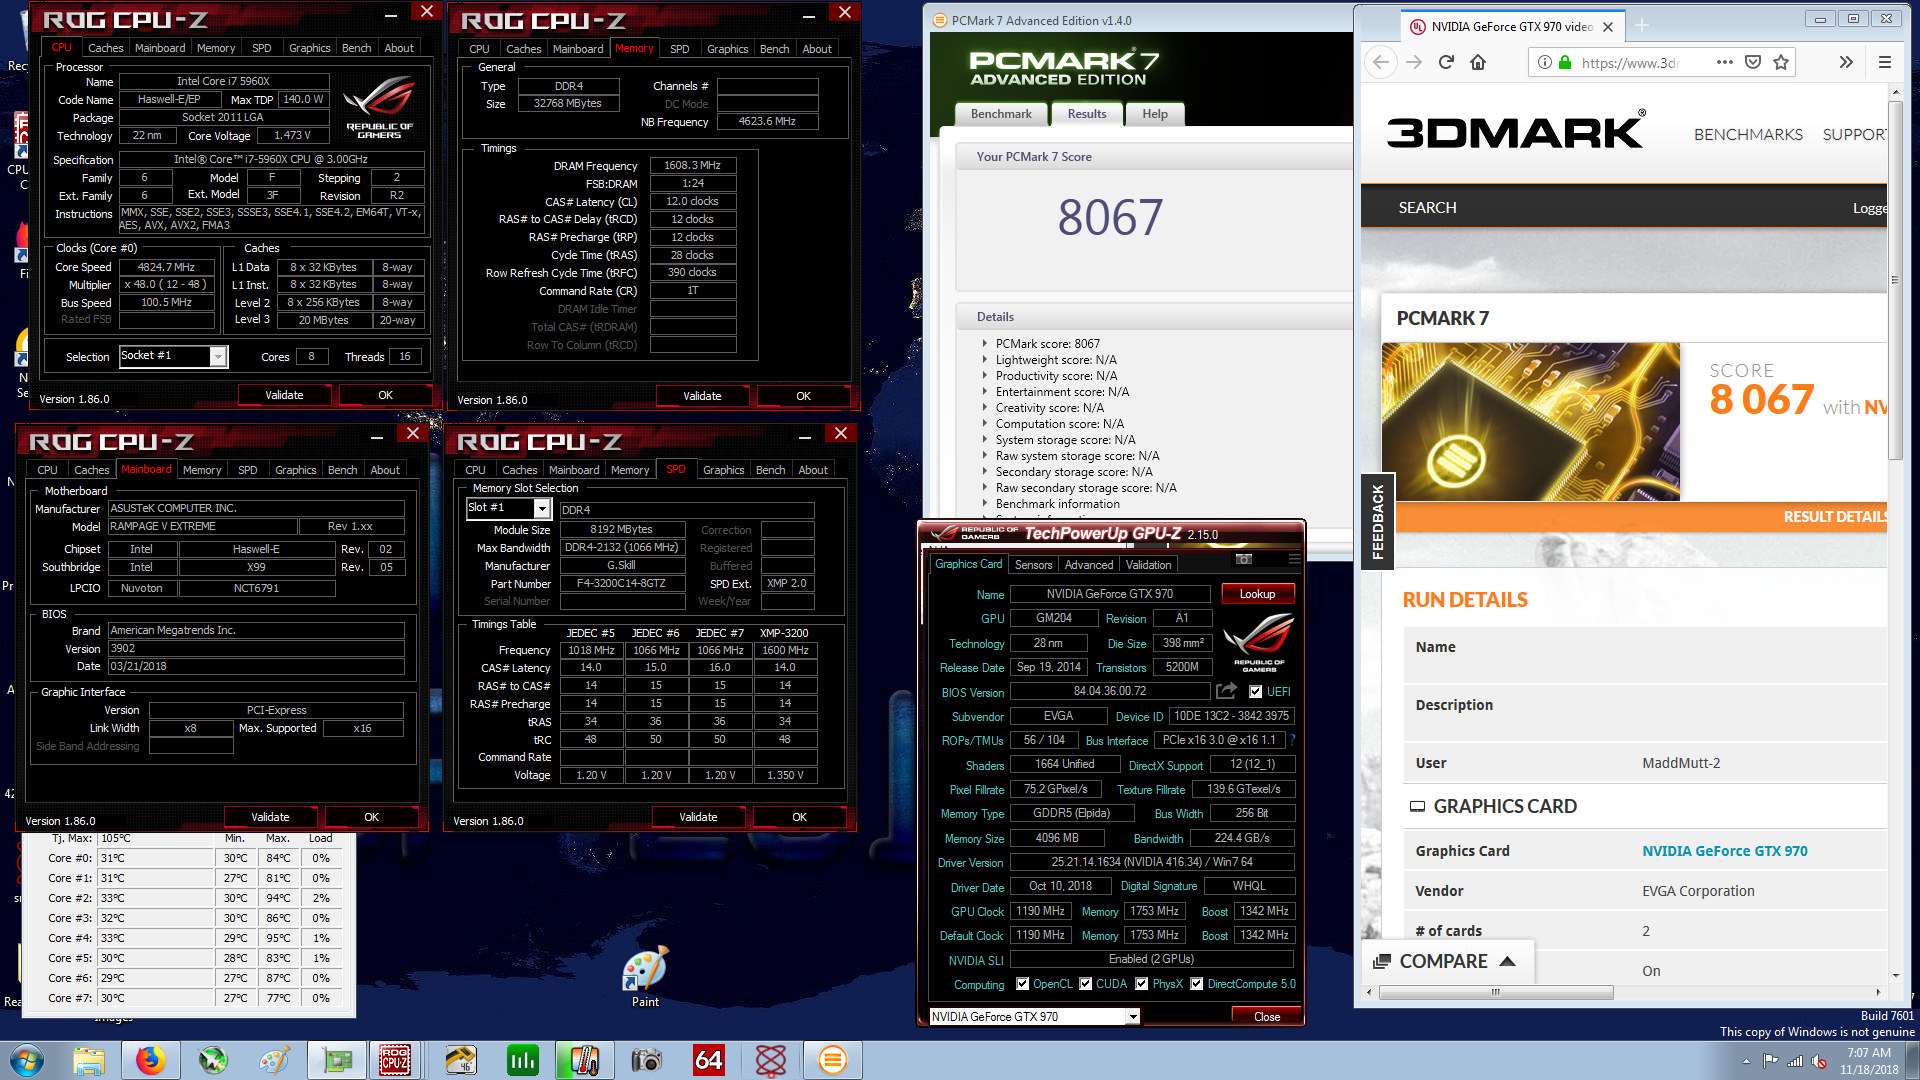This screenshot has height=1080, width=1920.
Task: Open the Socket #1 selection dropdown
Action: (217, 357)
